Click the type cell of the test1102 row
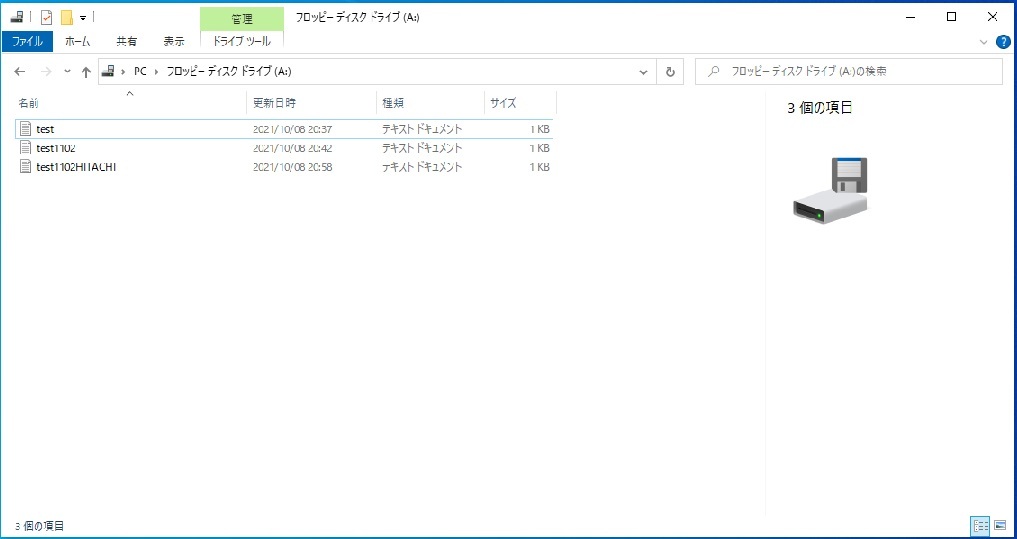The height and width of the screenshot is (539, 1017). click(422, 148)
